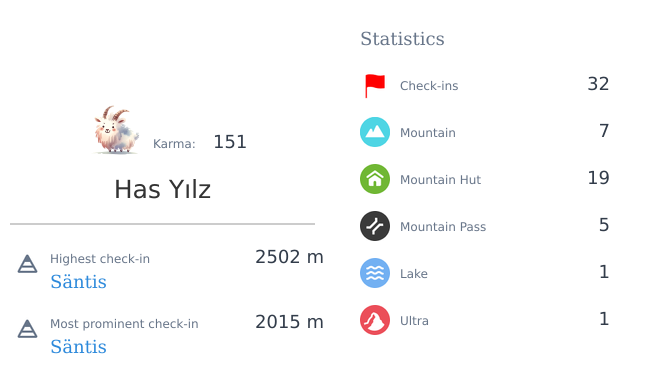Click the Most prominent check-in triangle icon
The width and height of the screenshot is (650, 385).
click(27, 329)
